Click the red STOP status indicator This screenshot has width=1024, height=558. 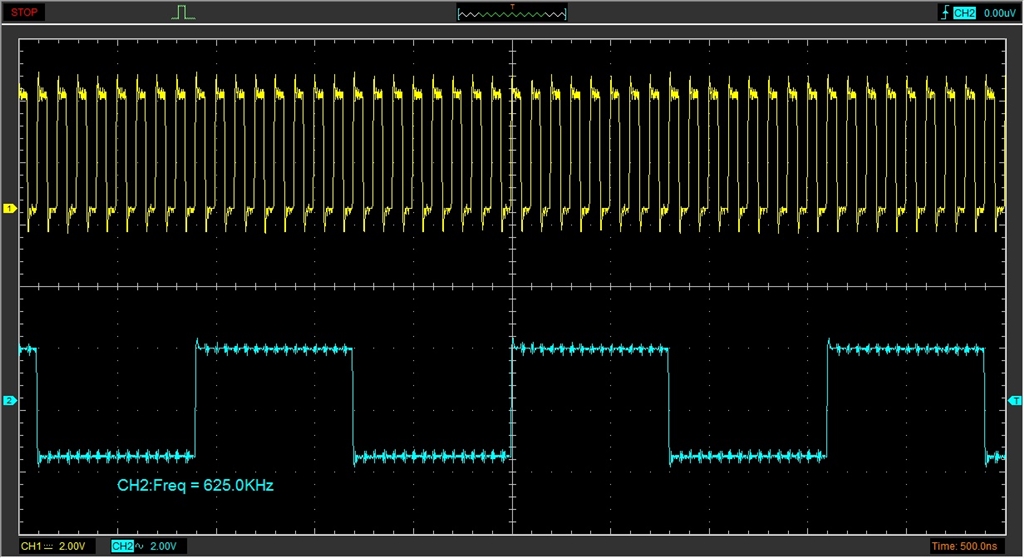(24, 12)
